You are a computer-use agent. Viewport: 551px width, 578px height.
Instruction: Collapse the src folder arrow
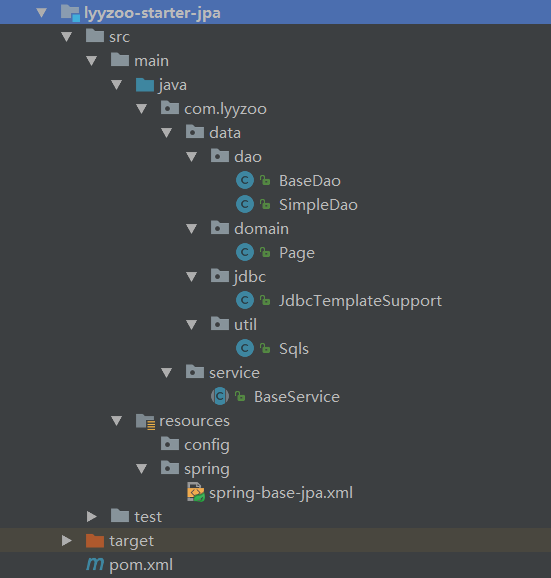tap(67, 37)
